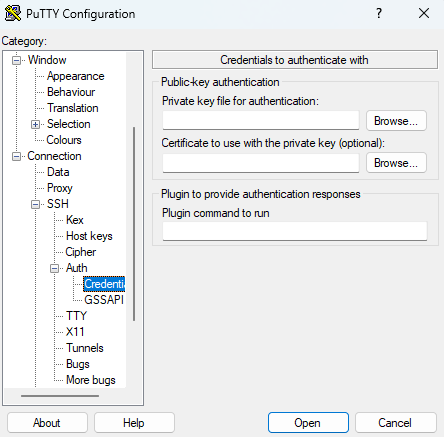Viewport: 444px width, 437px height.
Task: Open the TTY category
Action: coord(76,316)
